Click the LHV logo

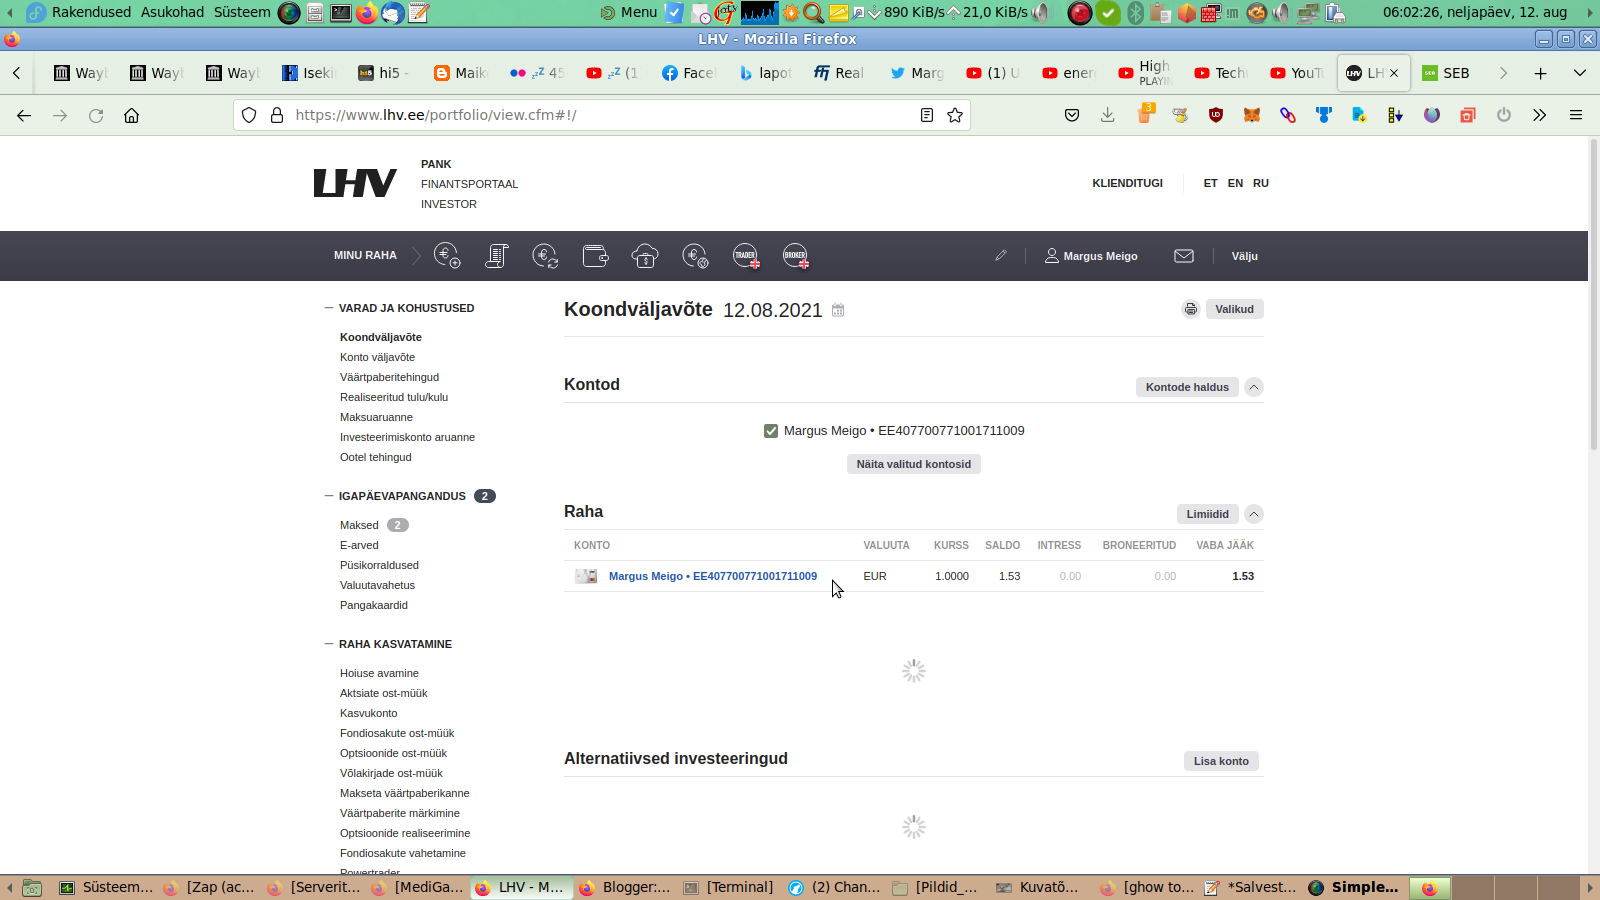(355, 183)
